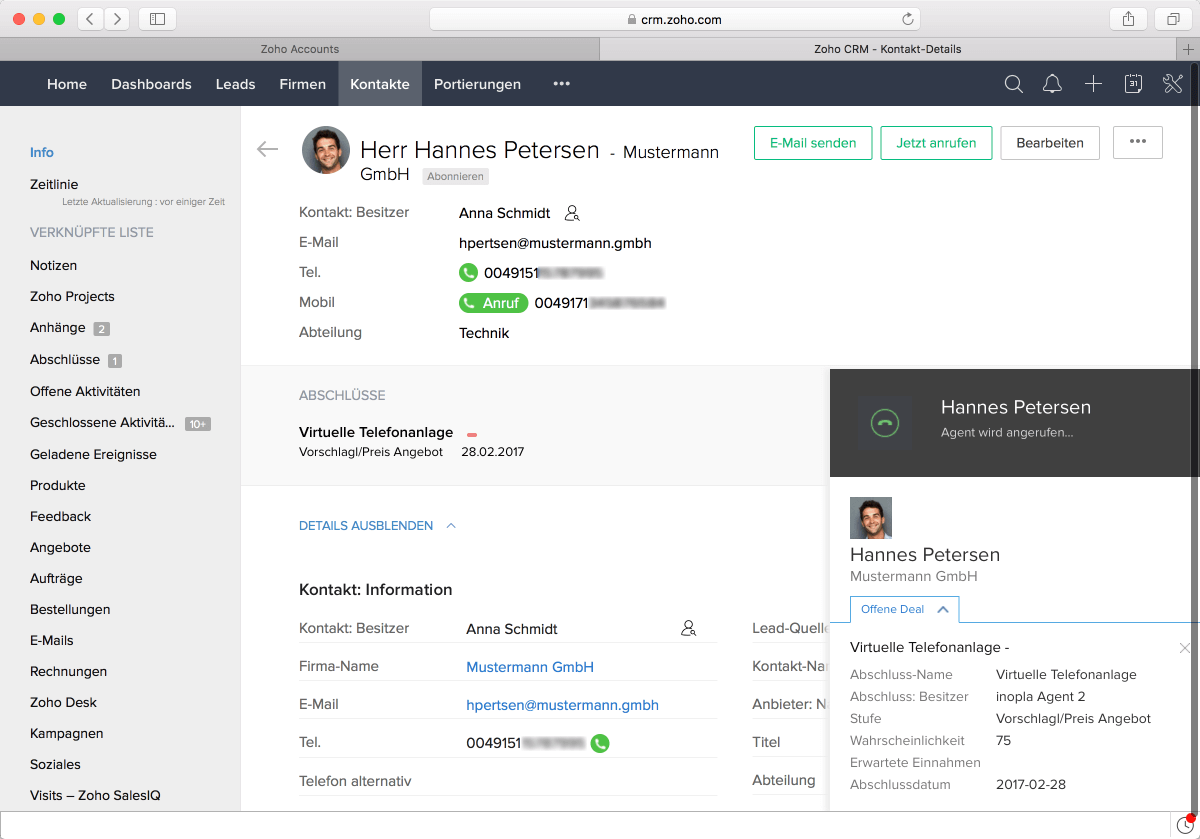This screenshot has height=839, width=1200.
Task: Click Hannes Petersen's profile photo in header
Action: [326, 150]
